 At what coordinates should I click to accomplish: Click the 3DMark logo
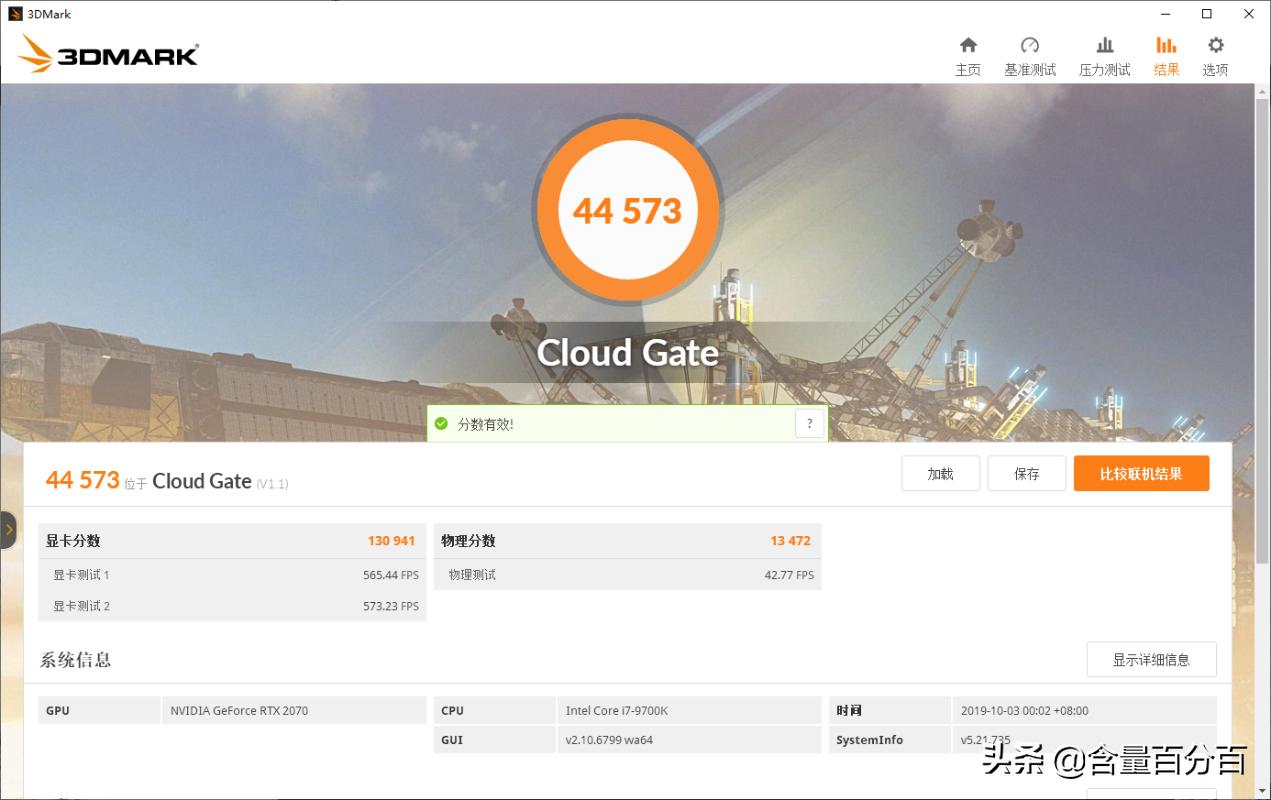pos(109,54)
